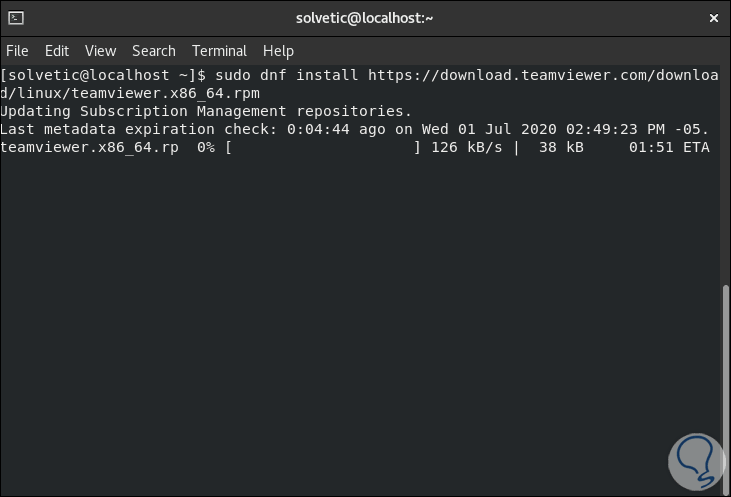Open the Search menu

click(x=154, y=51)
